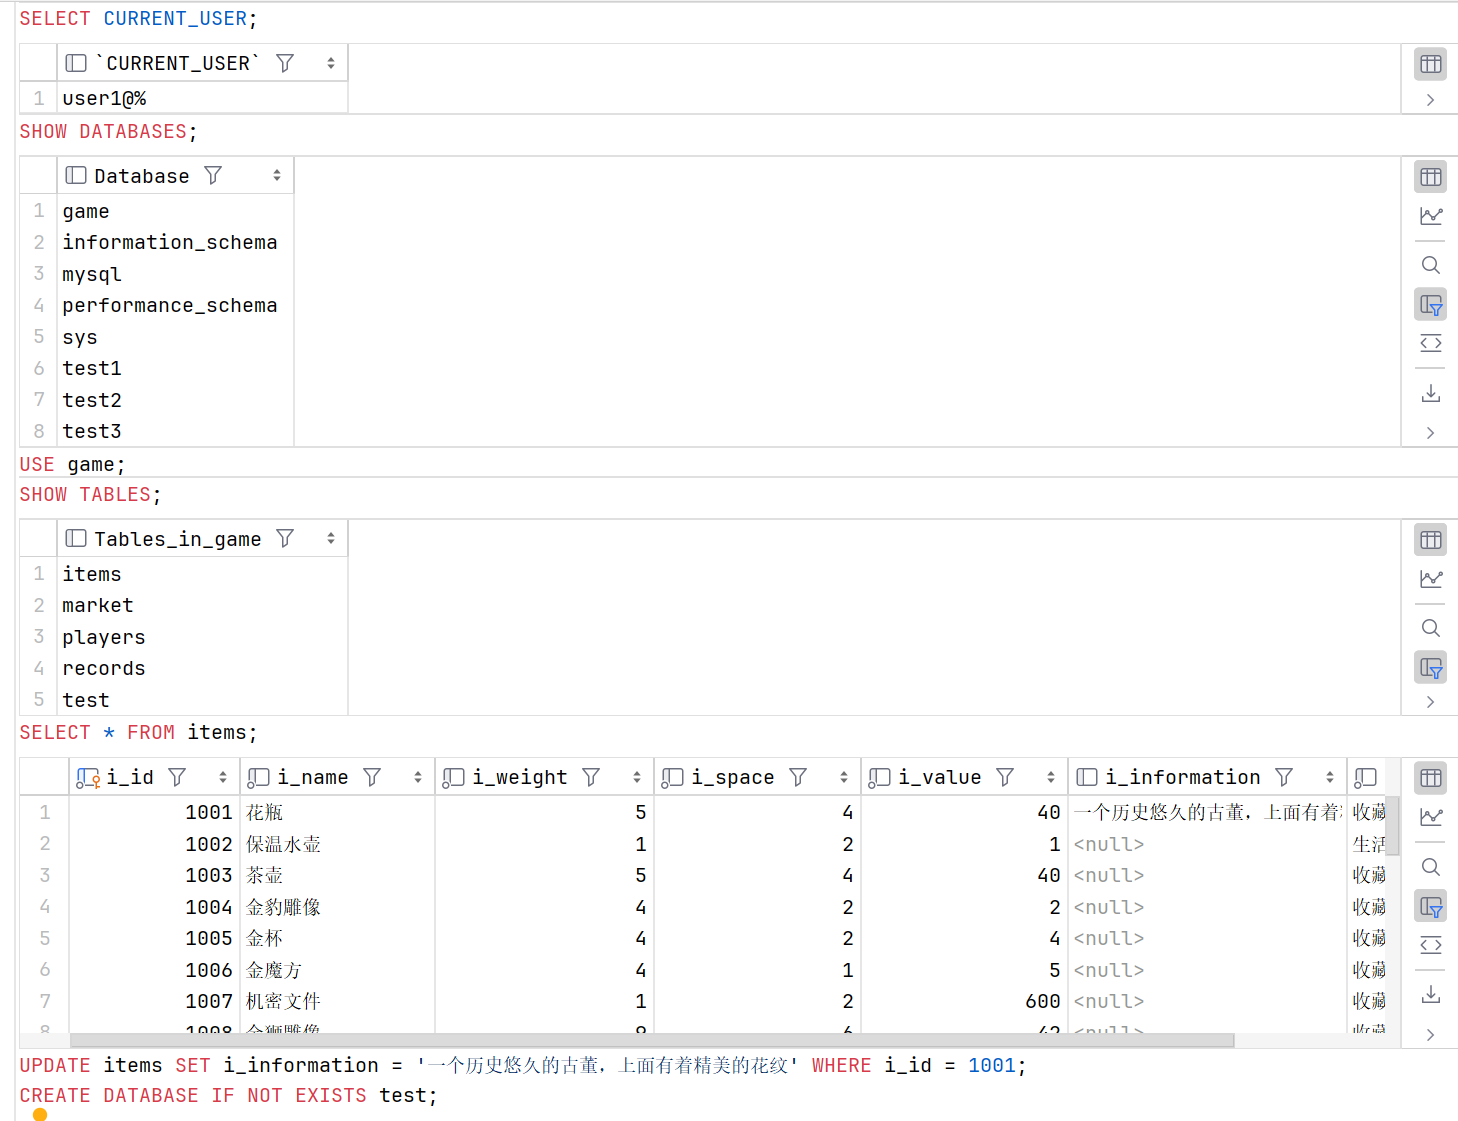Select the performance_schema row

click(x=176, y=305)
